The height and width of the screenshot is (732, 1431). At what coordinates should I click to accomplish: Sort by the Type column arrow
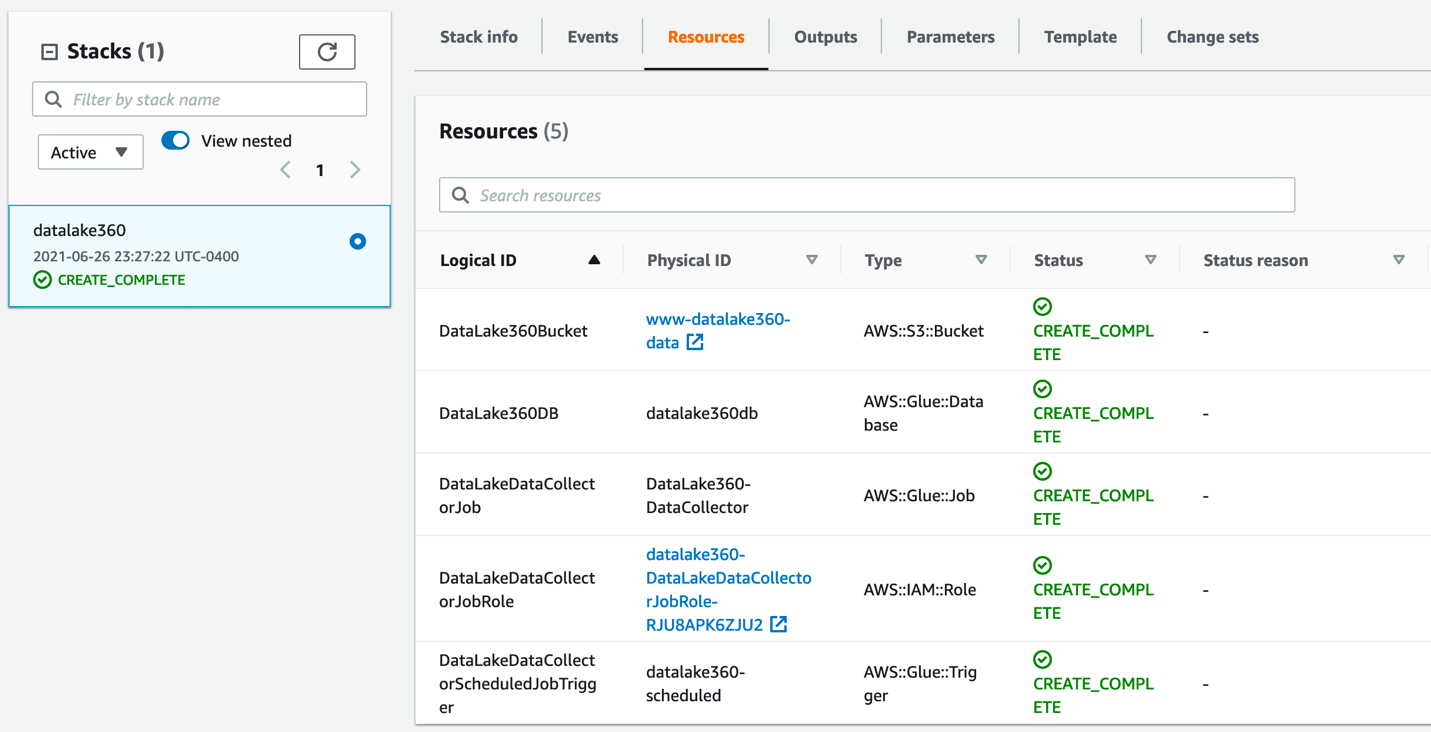point(981,260)
